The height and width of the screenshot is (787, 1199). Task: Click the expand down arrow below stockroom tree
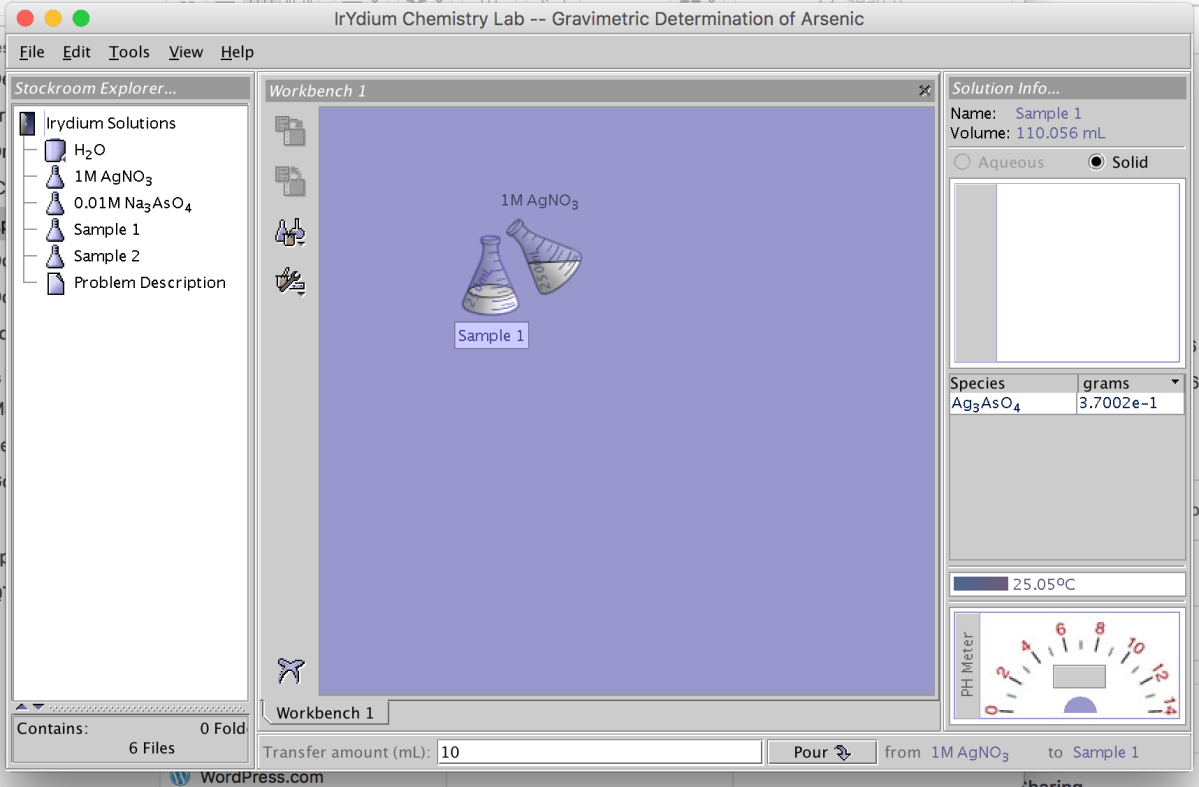tap(37, 707)
